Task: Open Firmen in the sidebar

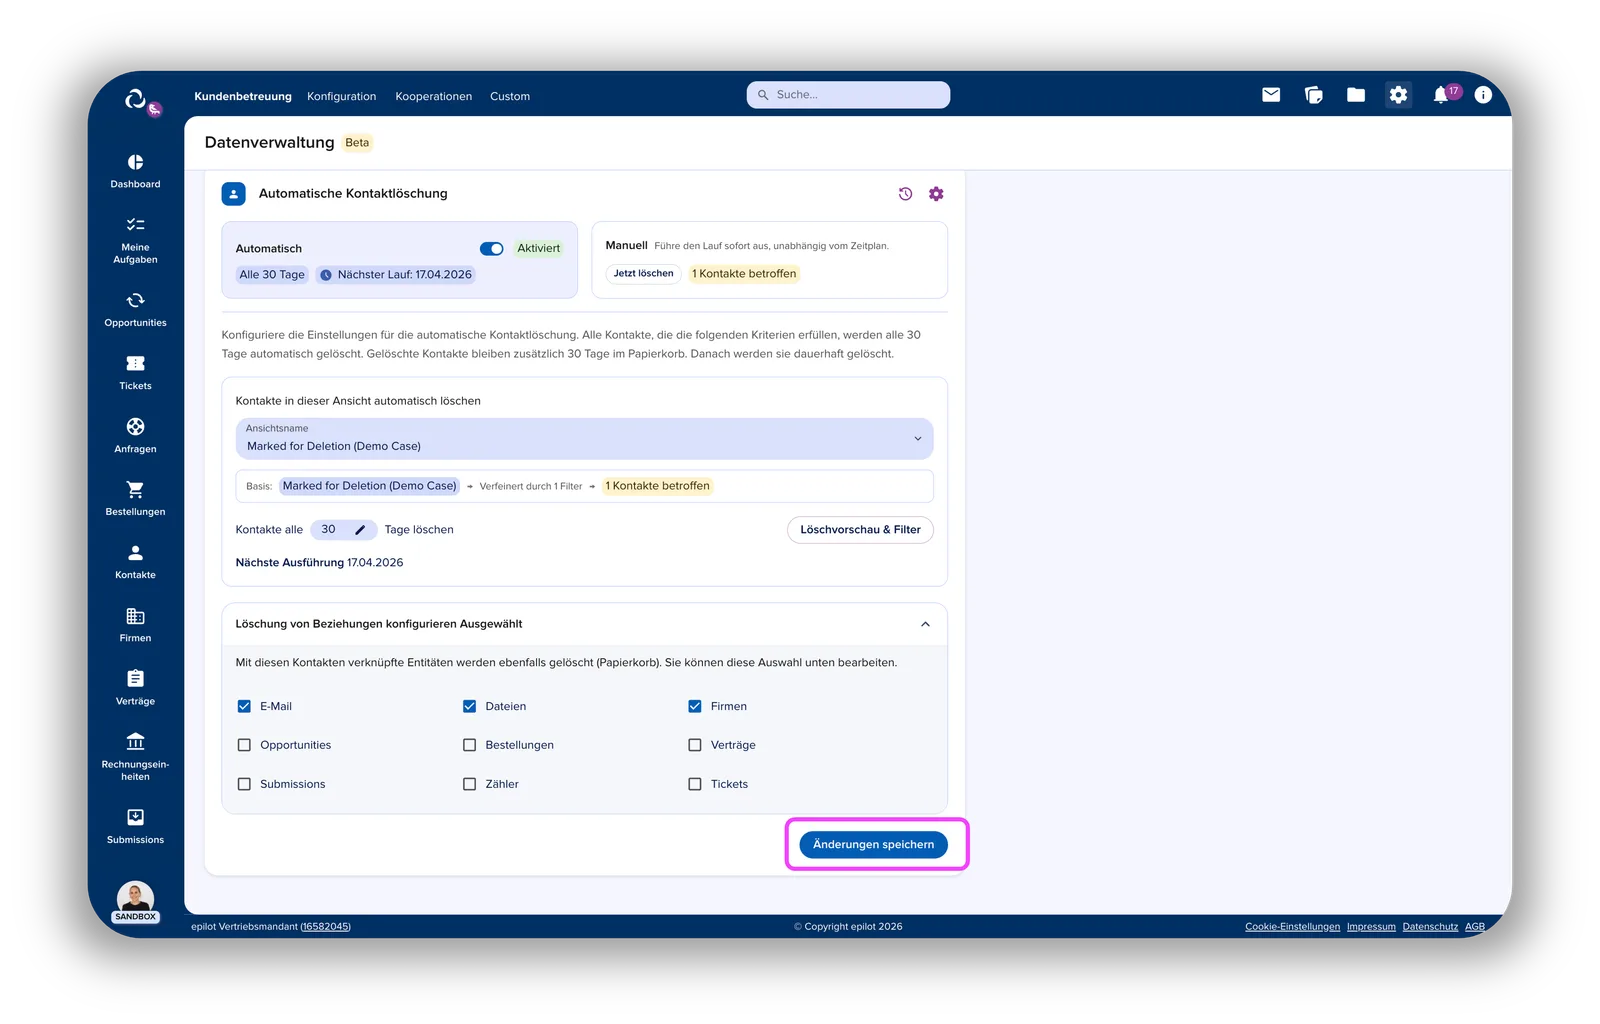Action: pos(135,625)
